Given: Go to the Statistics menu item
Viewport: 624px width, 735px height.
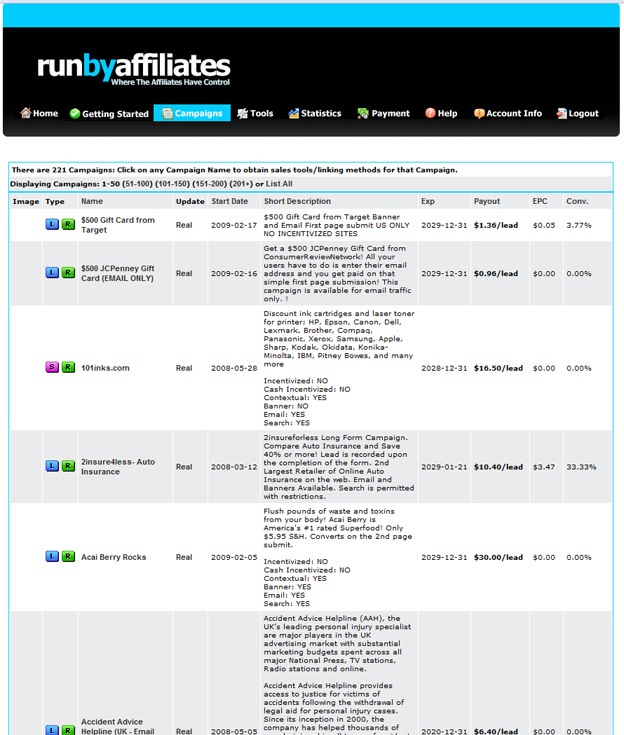Looking at the screenshot, I should point(315,113).
